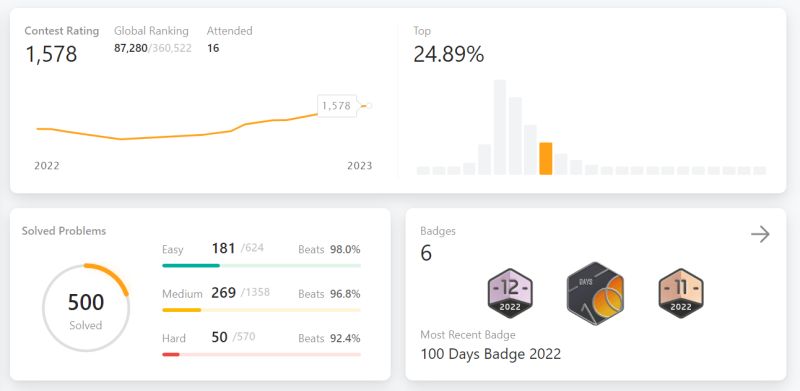Expand badges with the arrow icon
Image resolution: width=800 pixels, height=391 pixels.
pyautogui.click(x=760, y=234)
